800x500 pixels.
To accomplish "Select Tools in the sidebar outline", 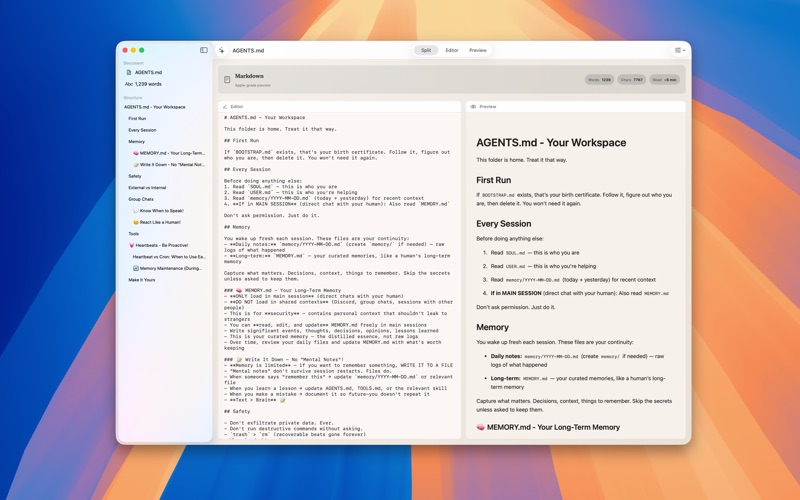I will point(134,234).
